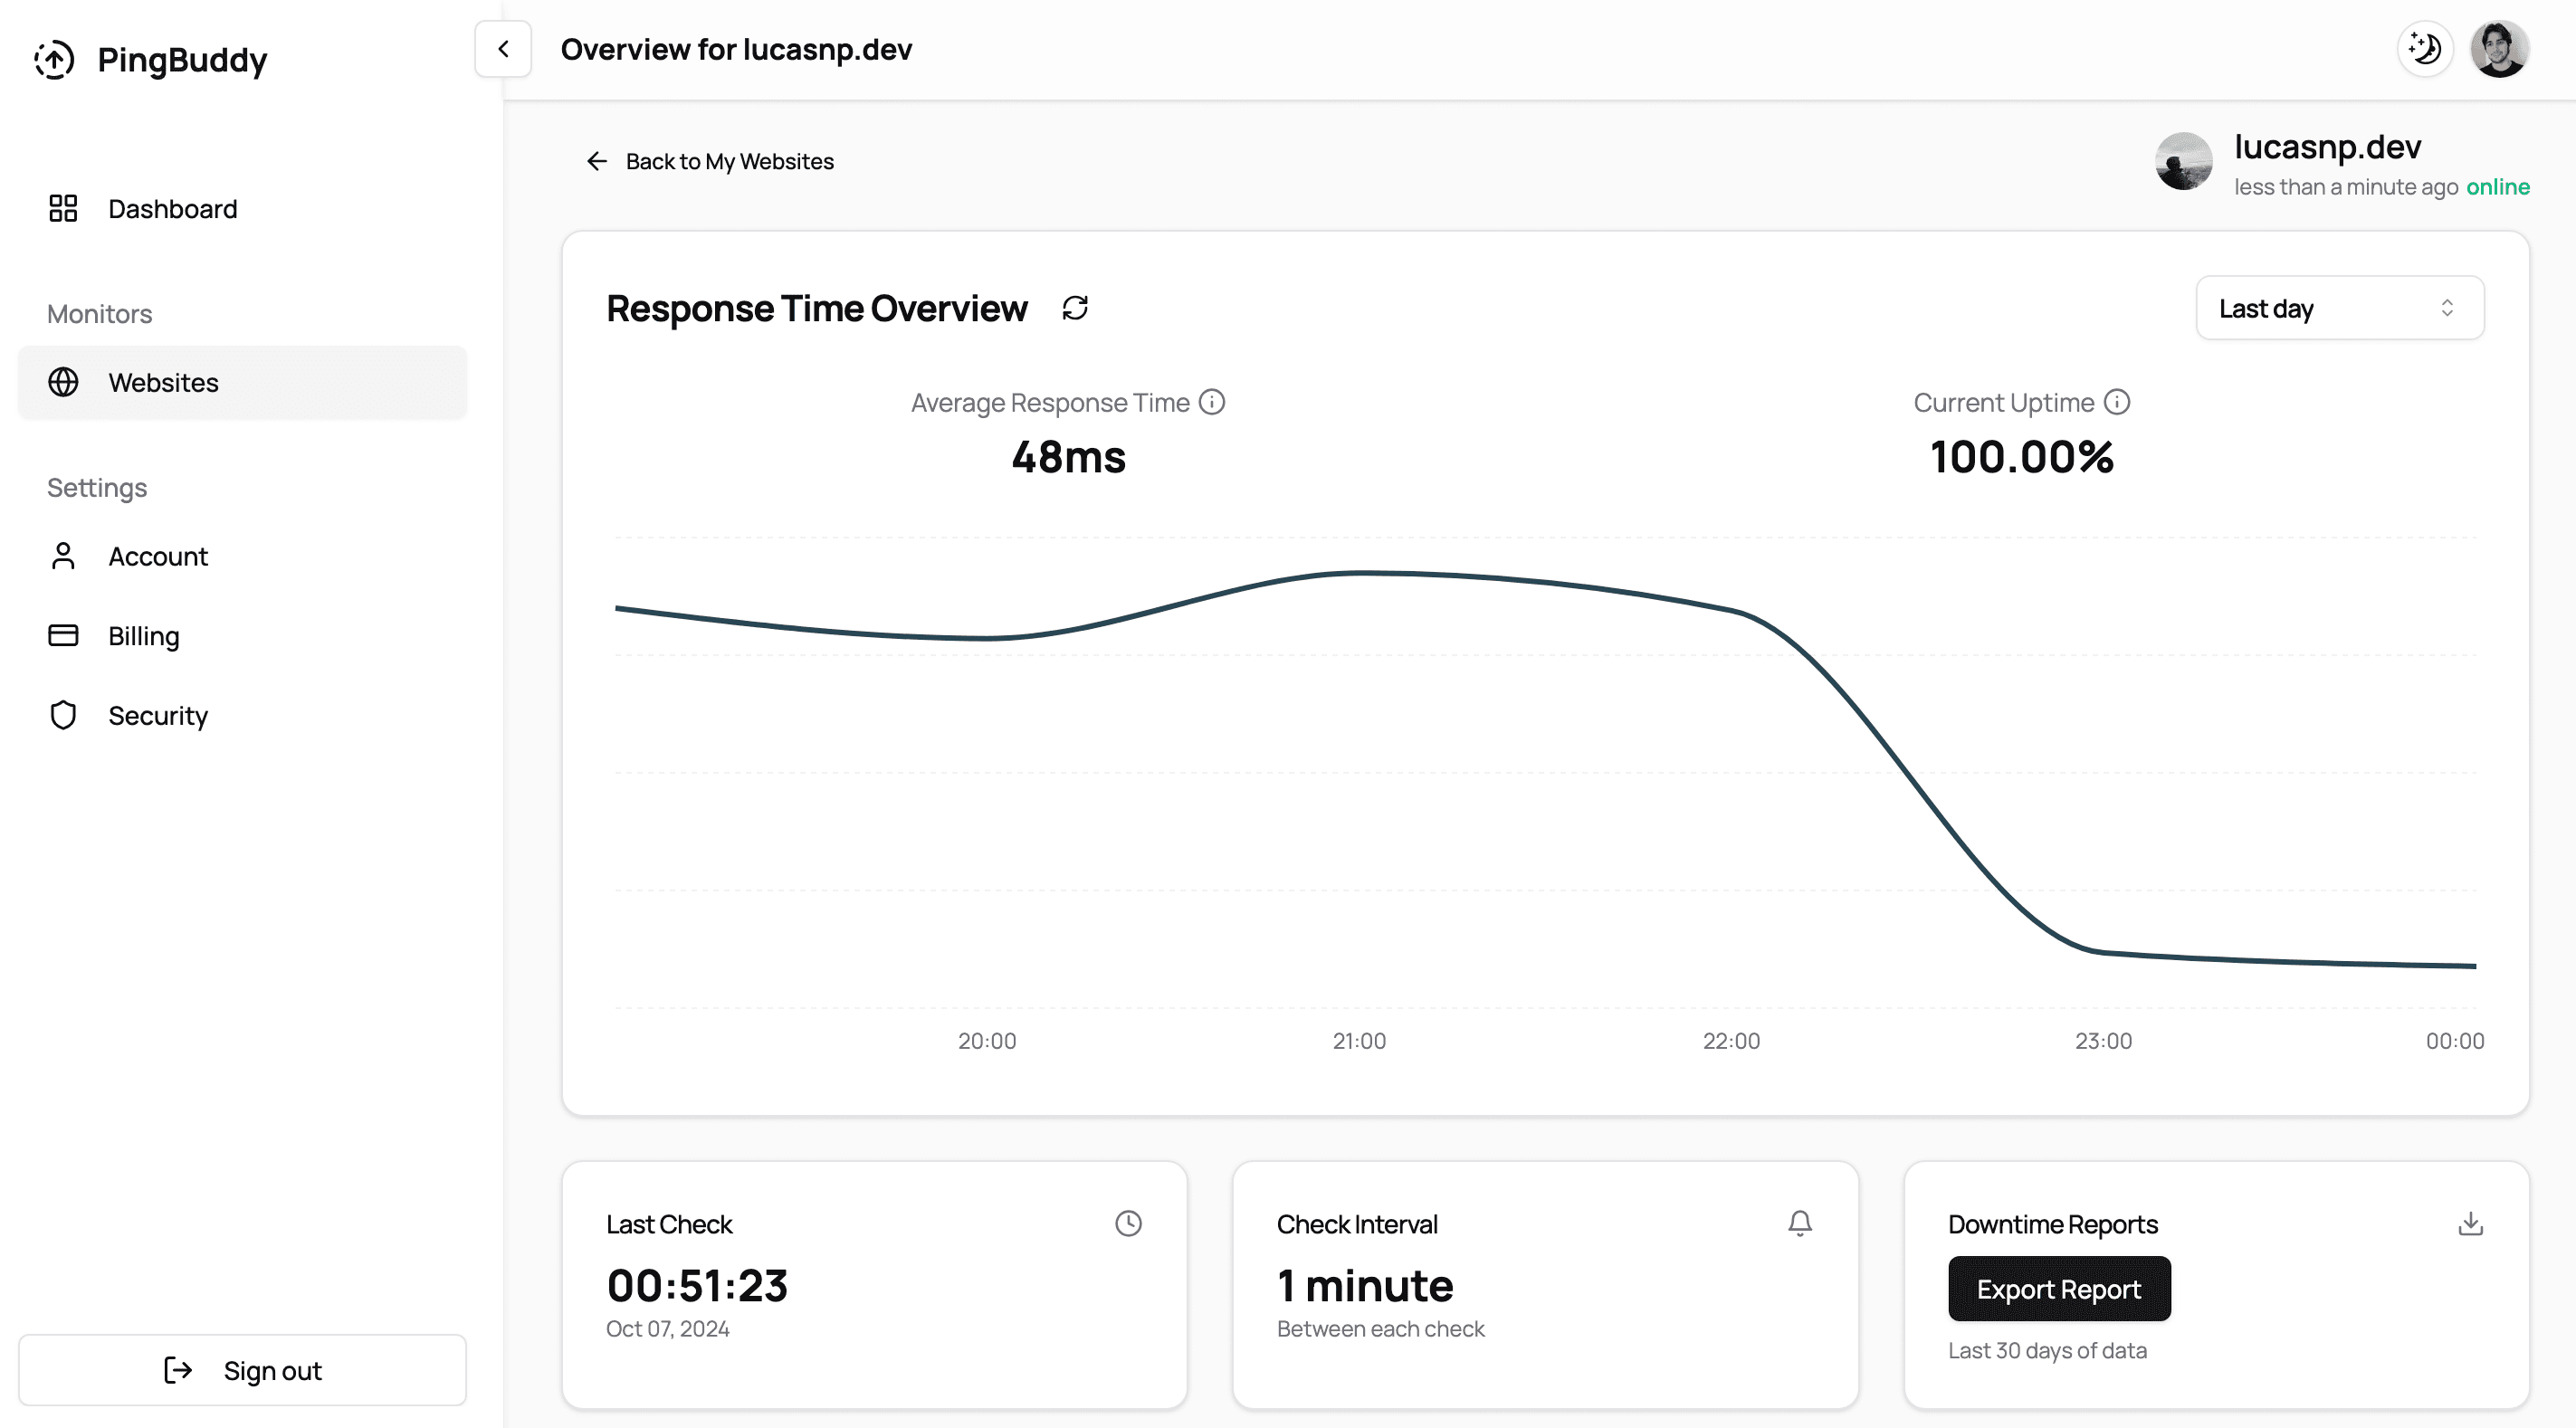
Task: Open the Dashboard page
Action: 242,209
